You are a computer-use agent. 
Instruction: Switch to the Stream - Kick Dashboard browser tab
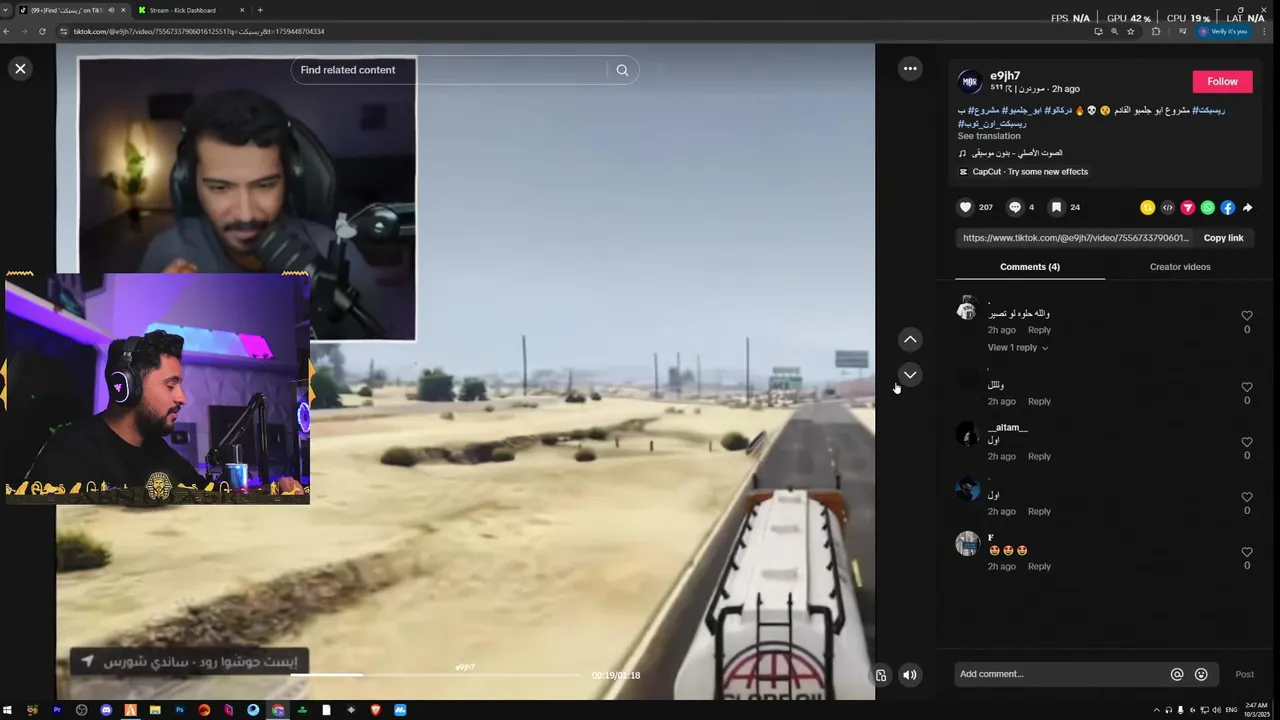pyautogui.click(x=190, y=10)
